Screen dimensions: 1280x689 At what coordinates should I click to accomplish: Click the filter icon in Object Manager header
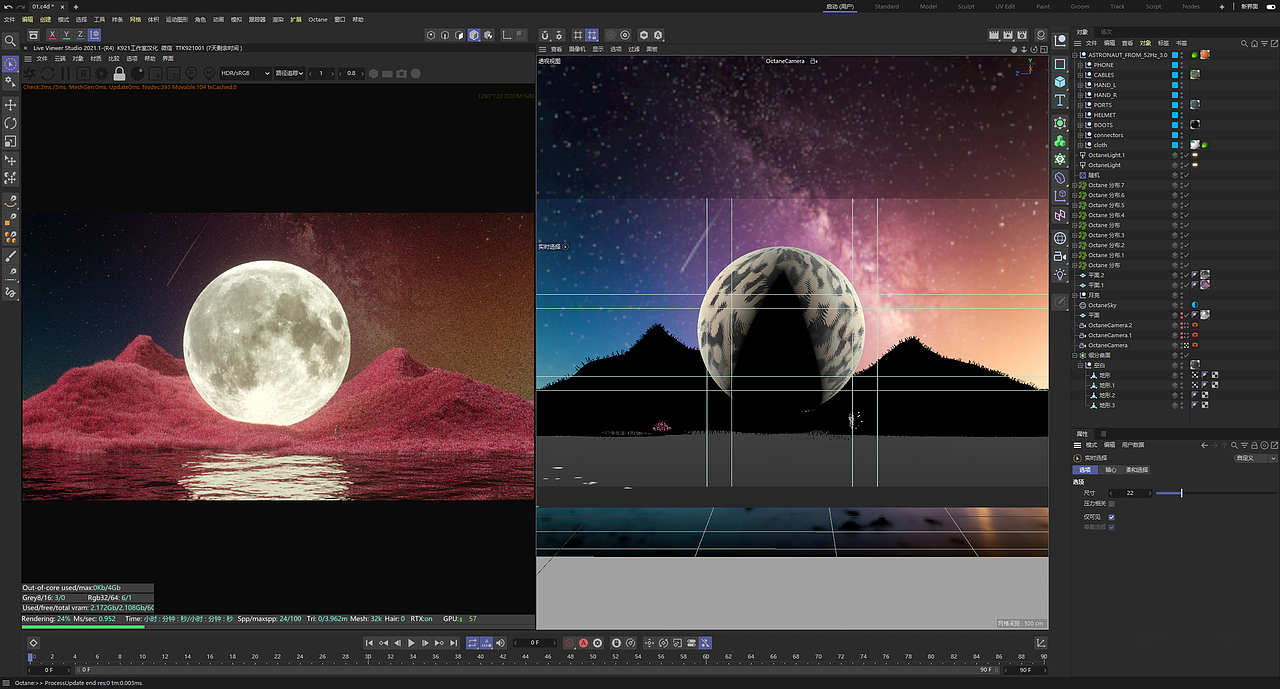(1264, 43)
